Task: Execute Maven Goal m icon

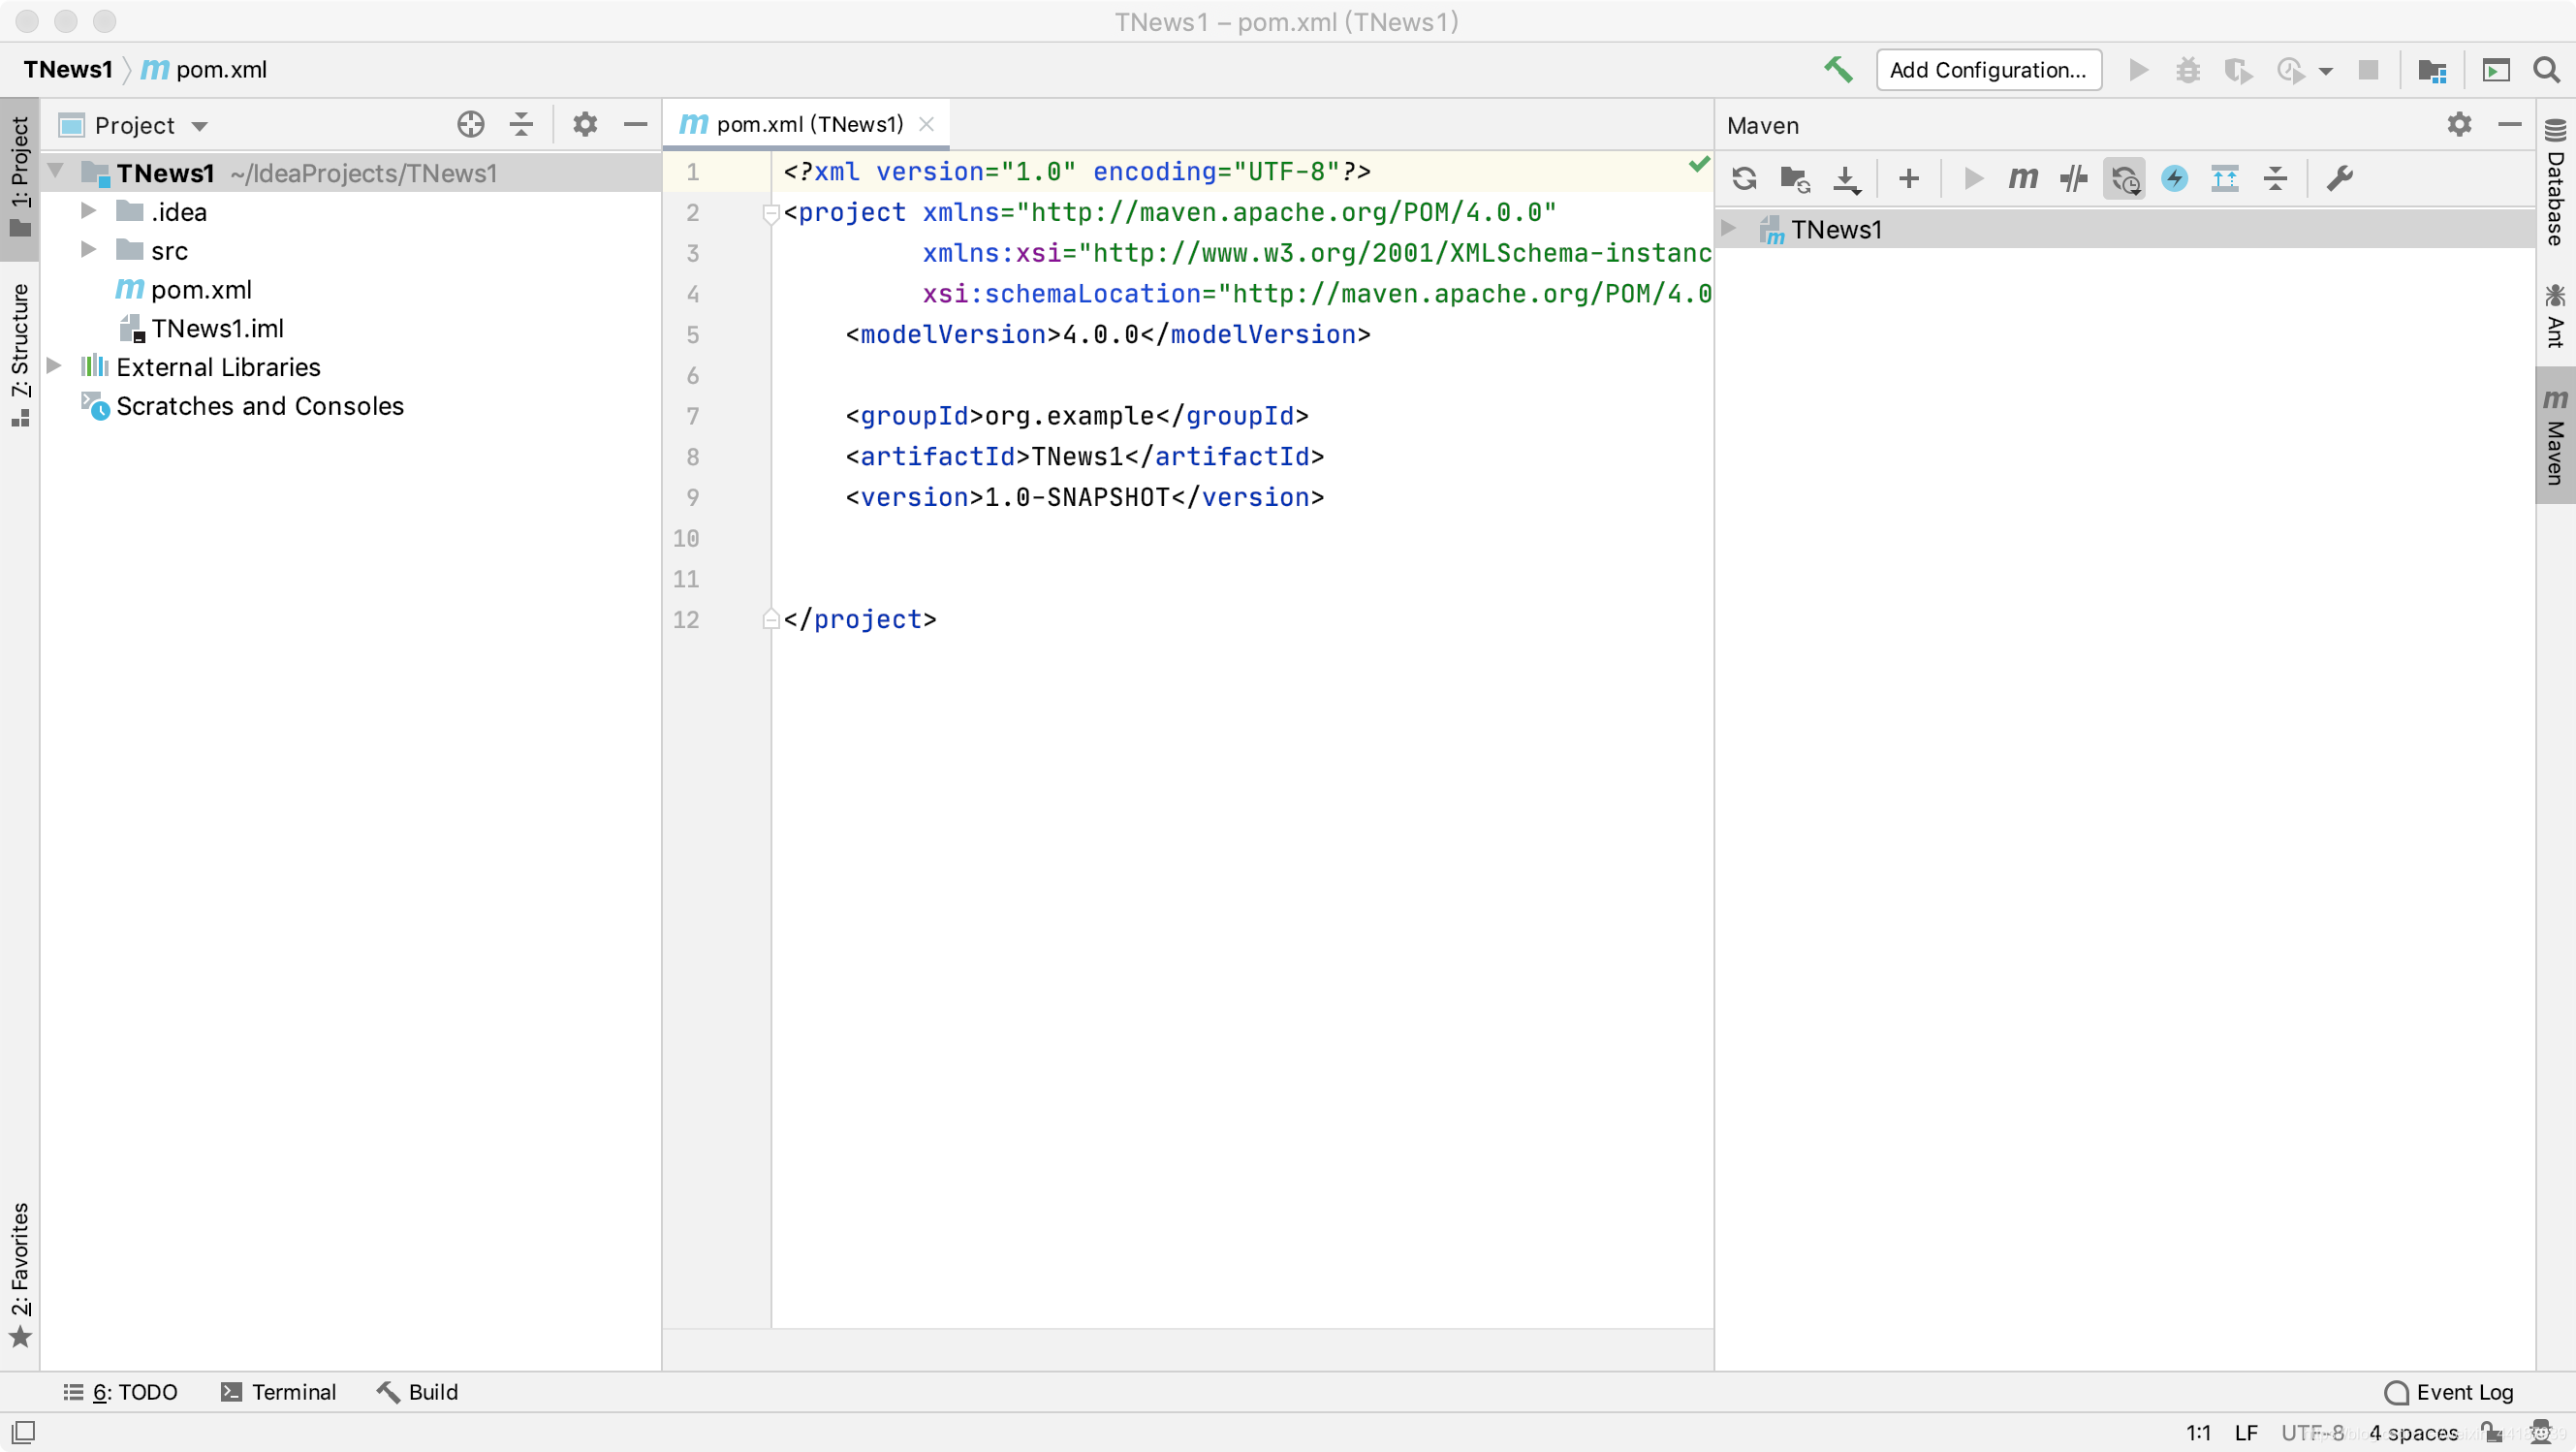Action: [2023, 179]
